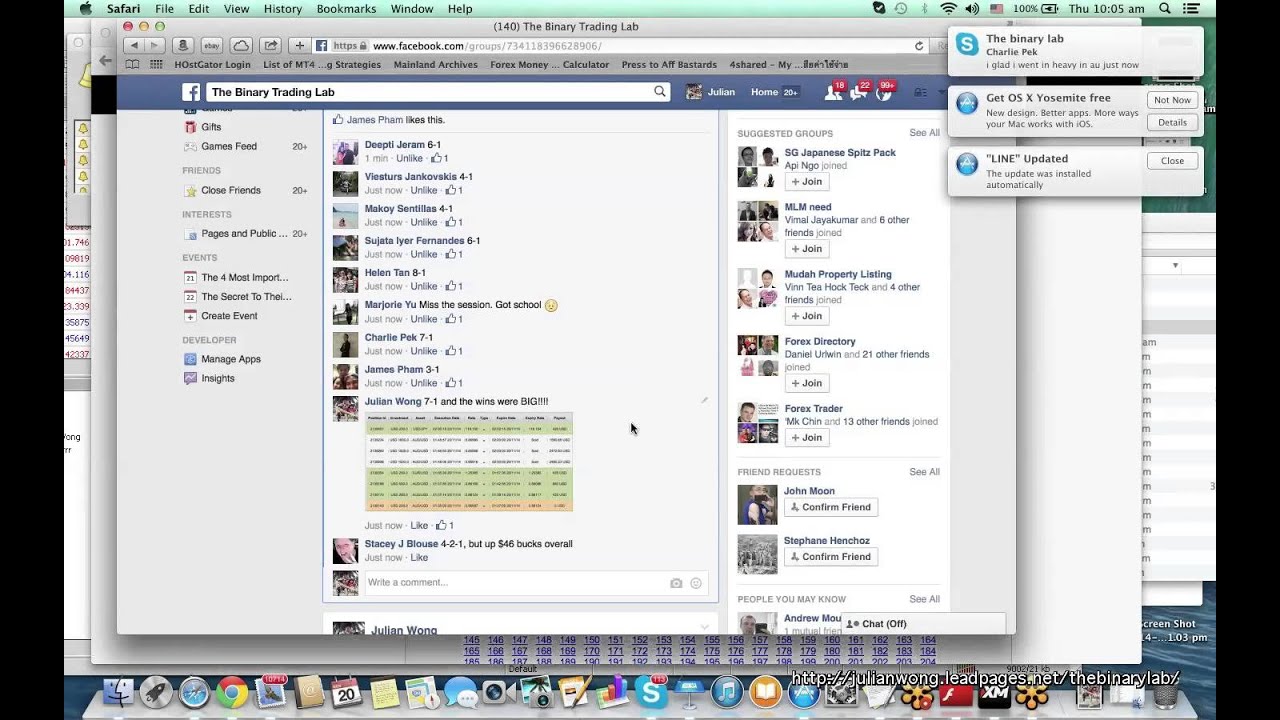Screen dimensions: 1280x720
Task: Edit Julian Wong's comment with the pencil icon
Action: pyautogui.click(x=704, y=401)
